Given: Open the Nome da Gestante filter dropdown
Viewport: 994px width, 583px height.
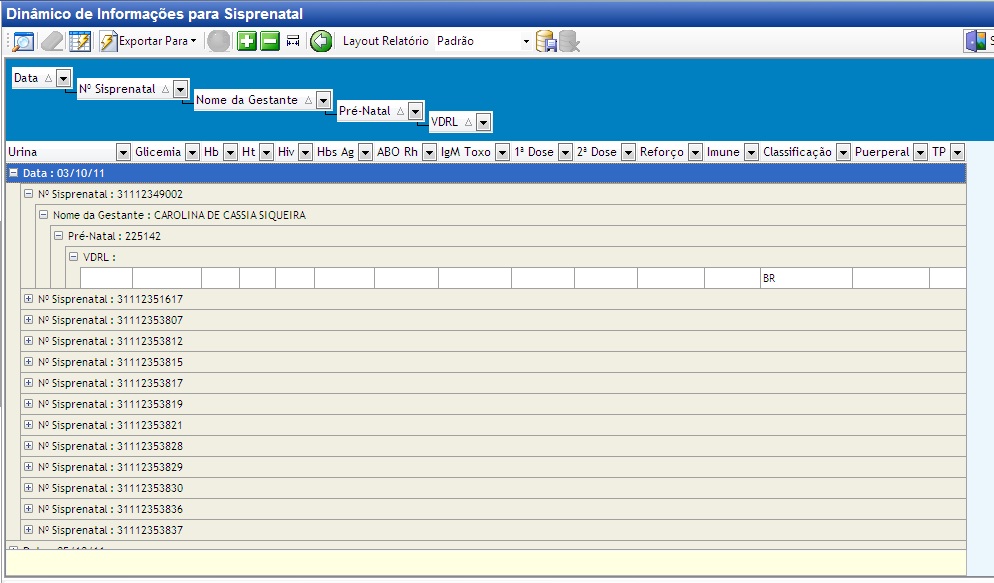Looking at the screenshot, I should coord(323,100).
